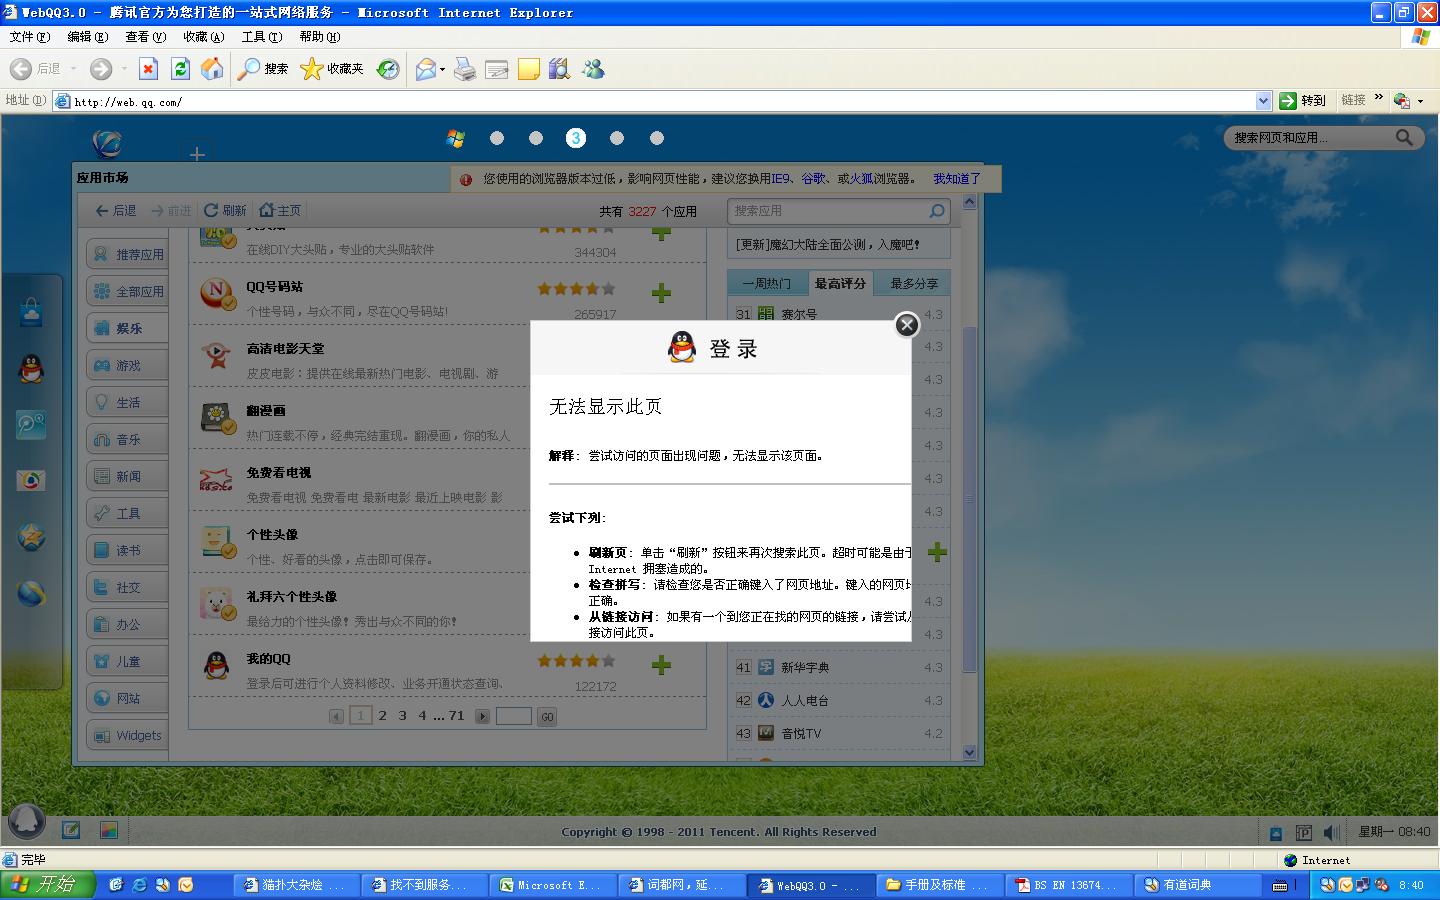Close the 登录 login dialog

click(x=906, y=324)
